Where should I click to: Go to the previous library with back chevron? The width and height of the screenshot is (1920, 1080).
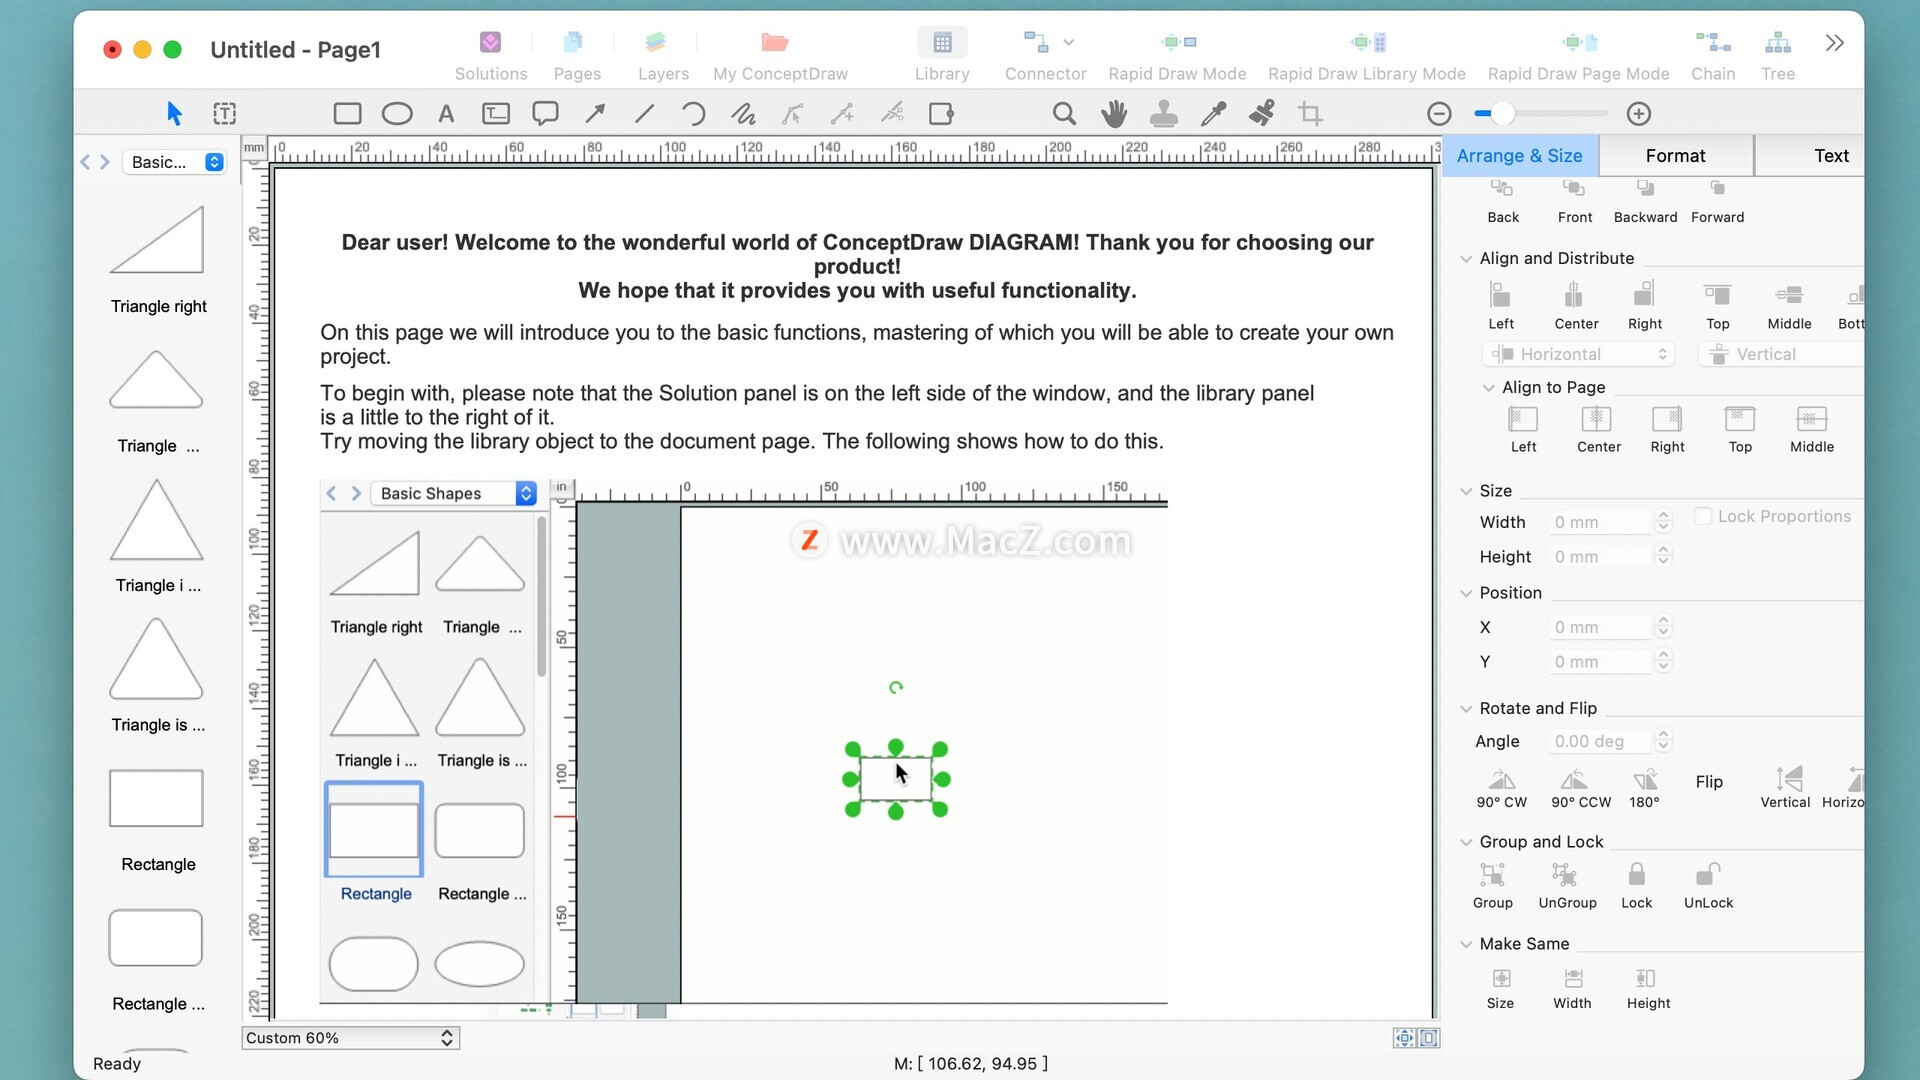pos(85,162)
